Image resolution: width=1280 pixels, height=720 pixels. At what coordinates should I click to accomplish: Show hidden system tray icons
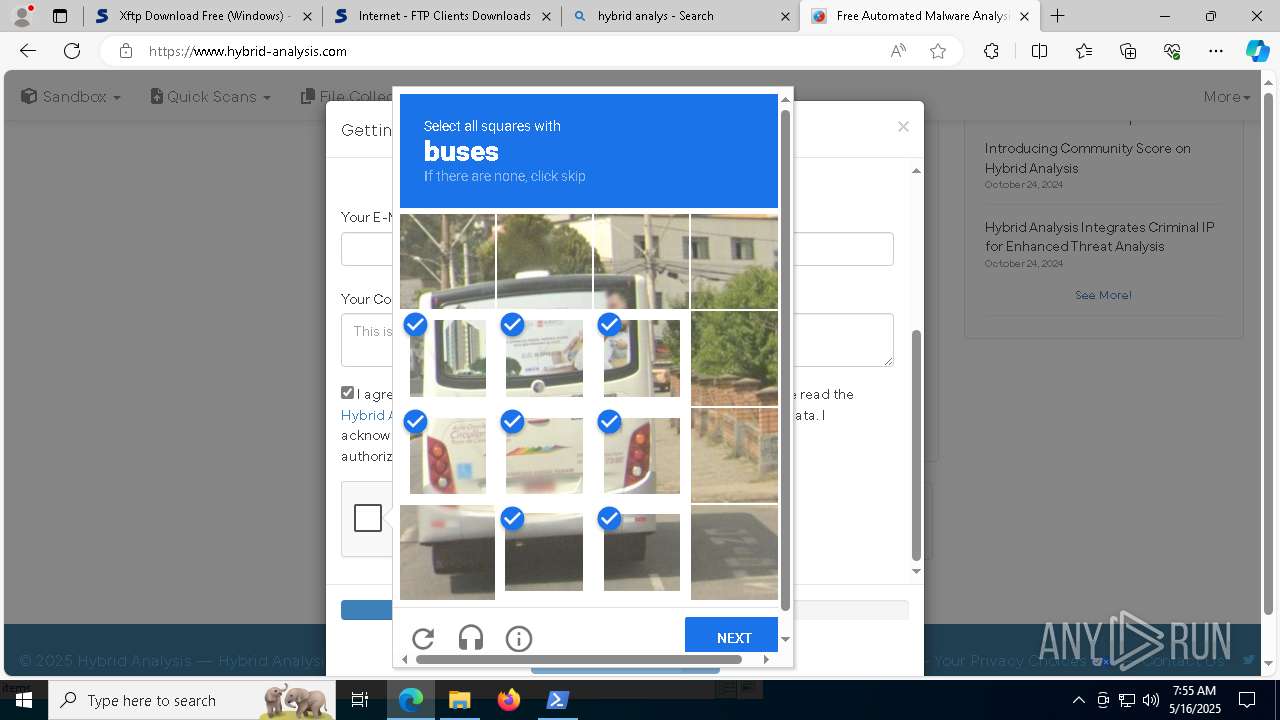tap(1078, 700)
